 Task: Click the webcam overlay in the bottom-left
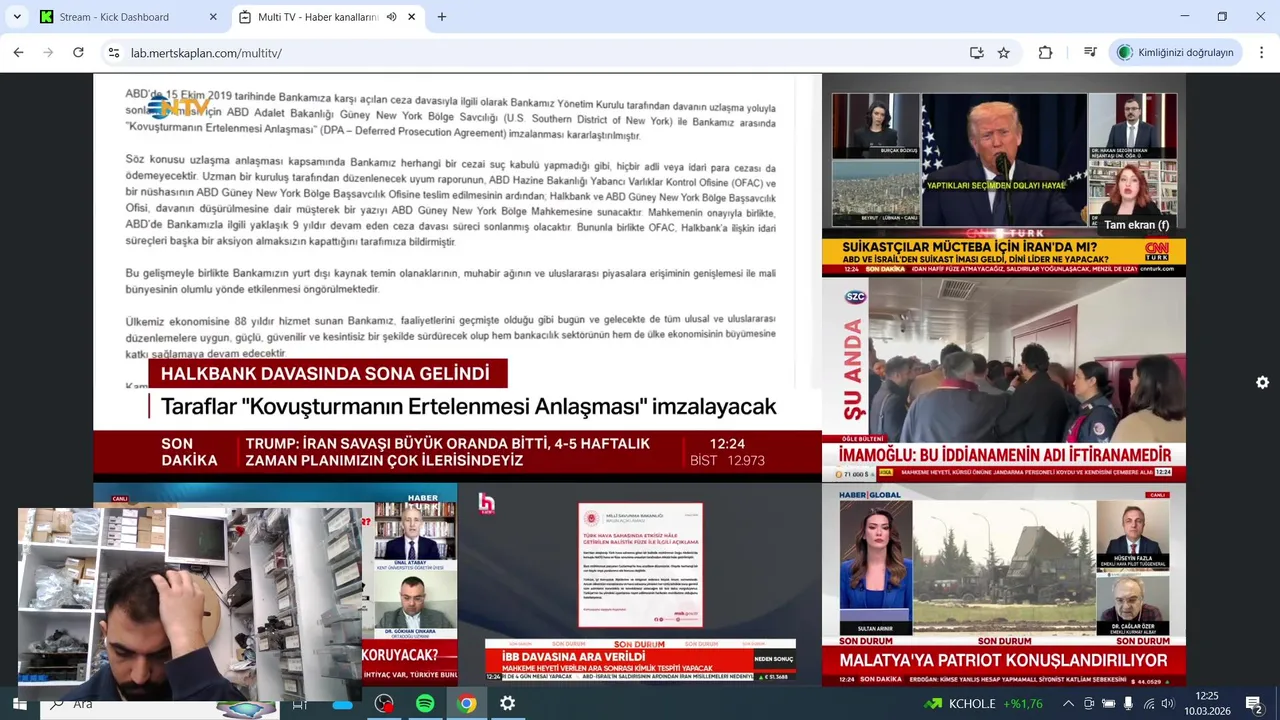click(x=190, y=604)
